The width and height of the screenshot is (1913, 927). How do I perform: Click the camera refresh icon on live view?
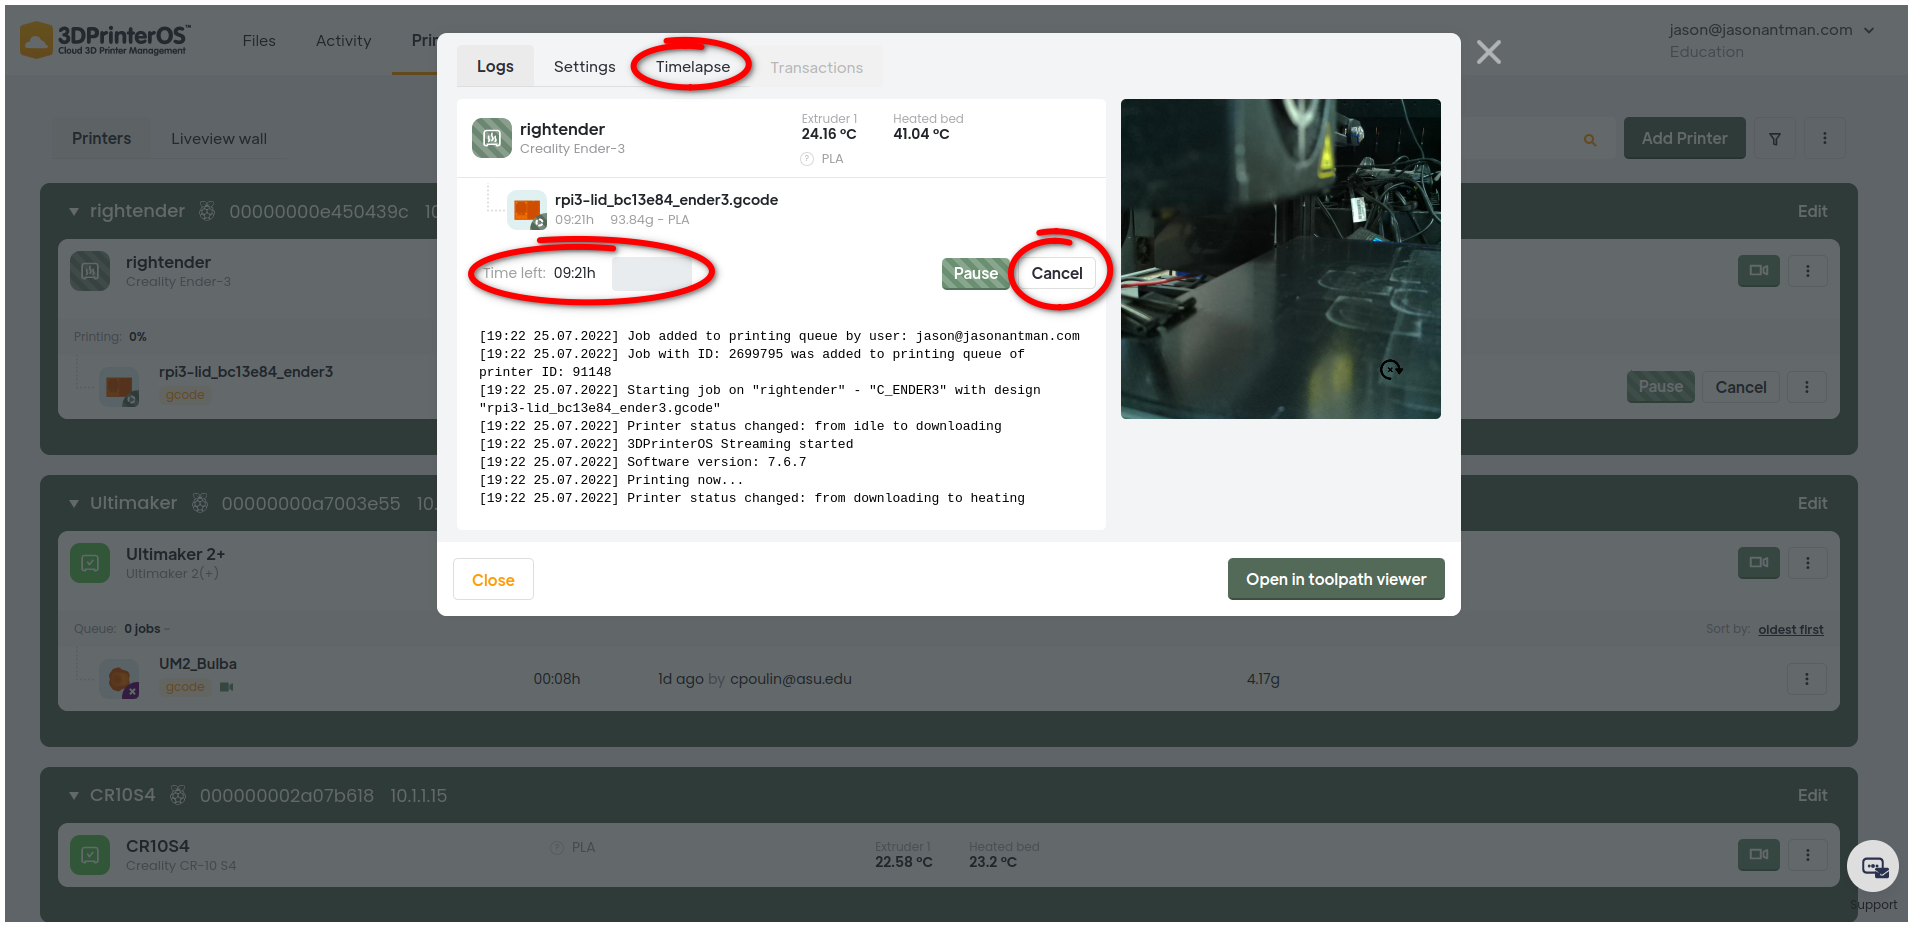(x=1390, y=369)
